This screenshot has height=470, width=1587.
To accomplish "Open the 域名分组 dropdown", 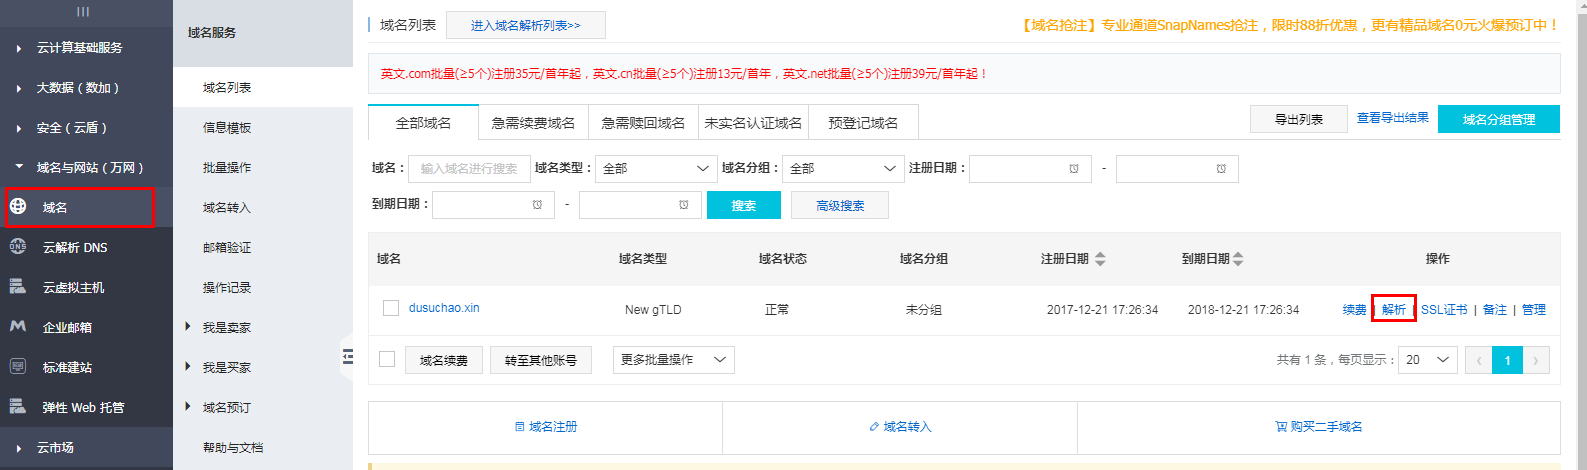I will click(843, 169).
